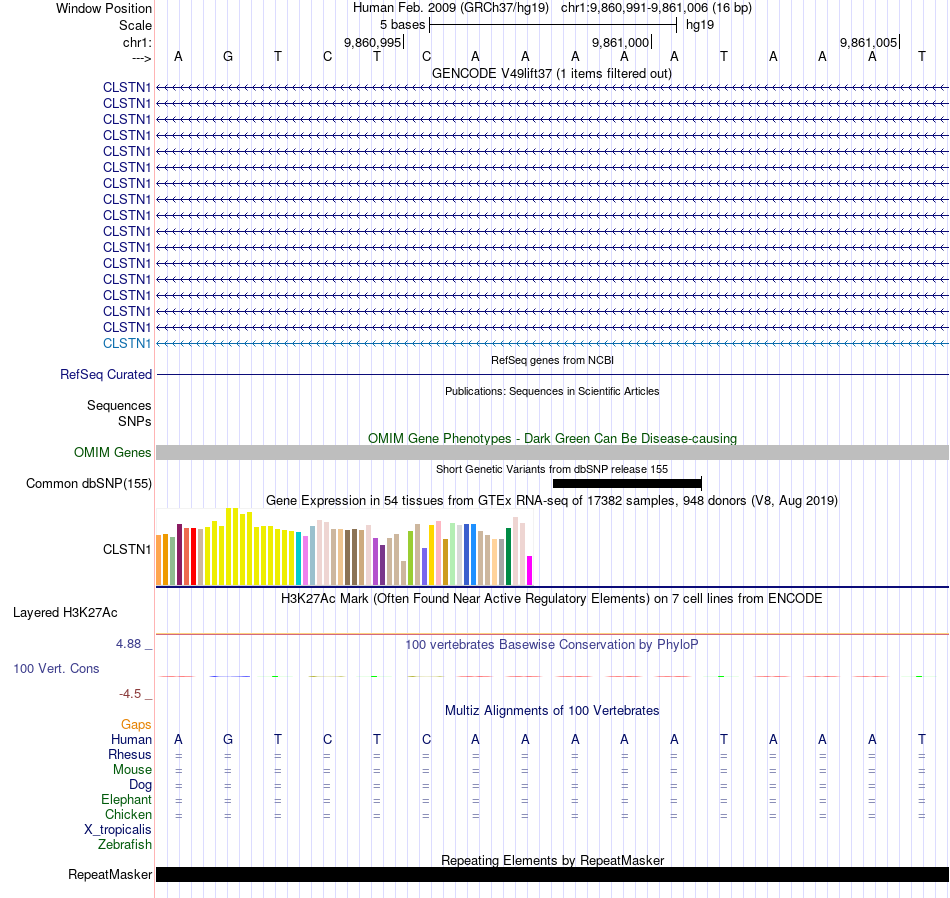The height and width of the screenshot is (898, 950).
Task: Click the 4.88 conservation scale maximum
Action: (128, 644)
